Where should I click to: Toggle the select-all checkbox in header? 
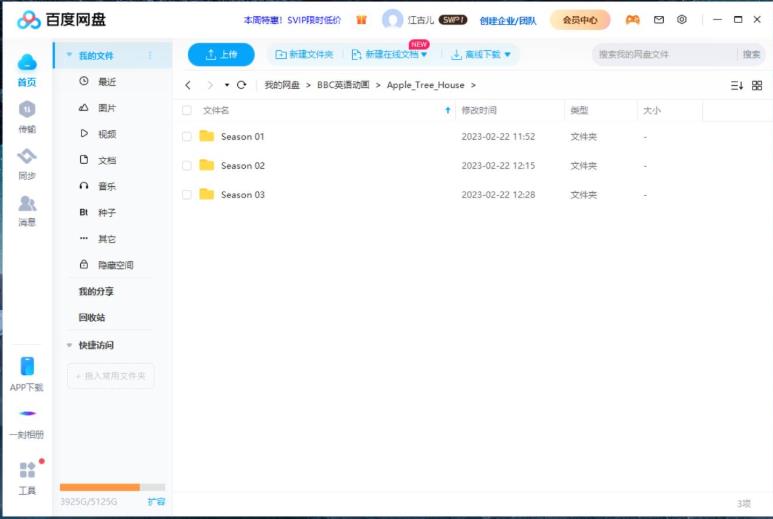click(187, 110)
